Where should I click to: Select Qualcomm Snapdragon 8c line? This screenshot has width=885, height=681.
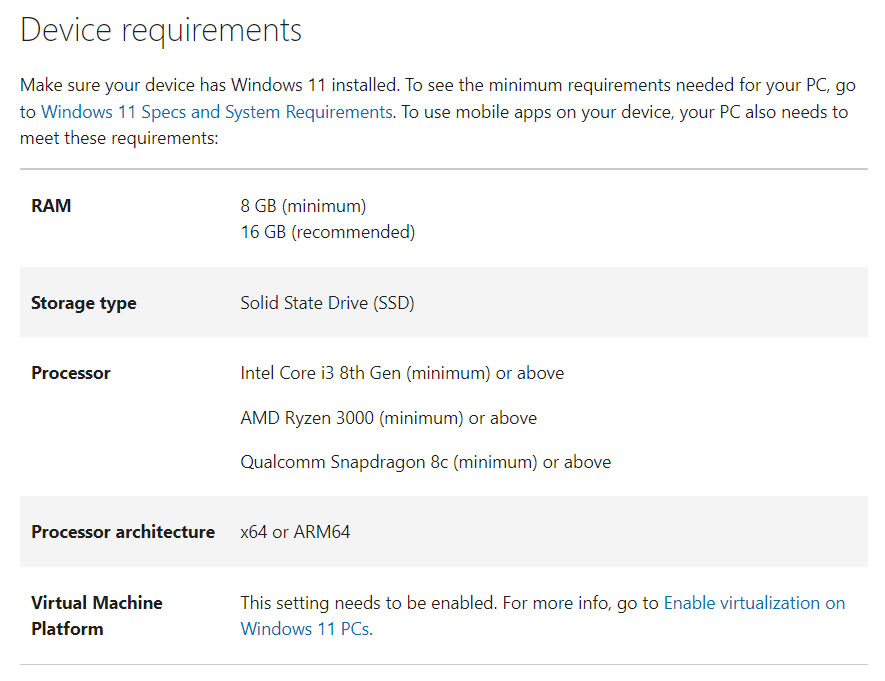[x=426, y=462]
